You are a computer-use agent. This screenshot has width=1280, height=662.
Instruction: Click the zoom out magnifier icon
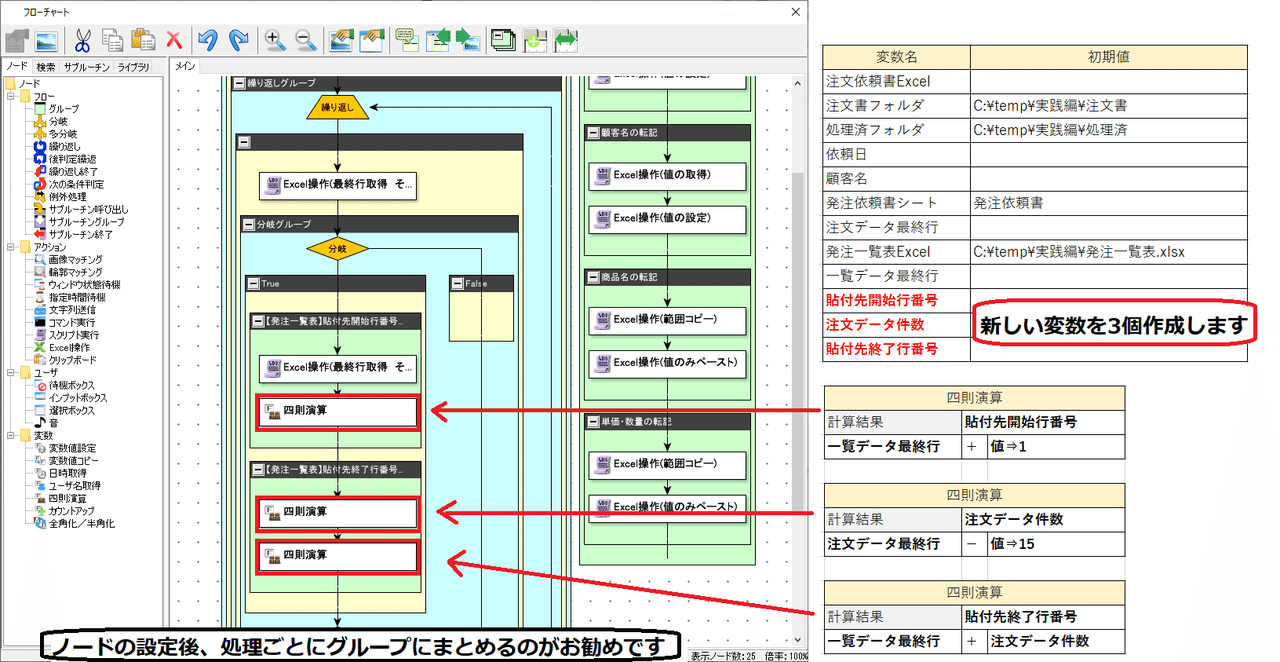(305, 40)
